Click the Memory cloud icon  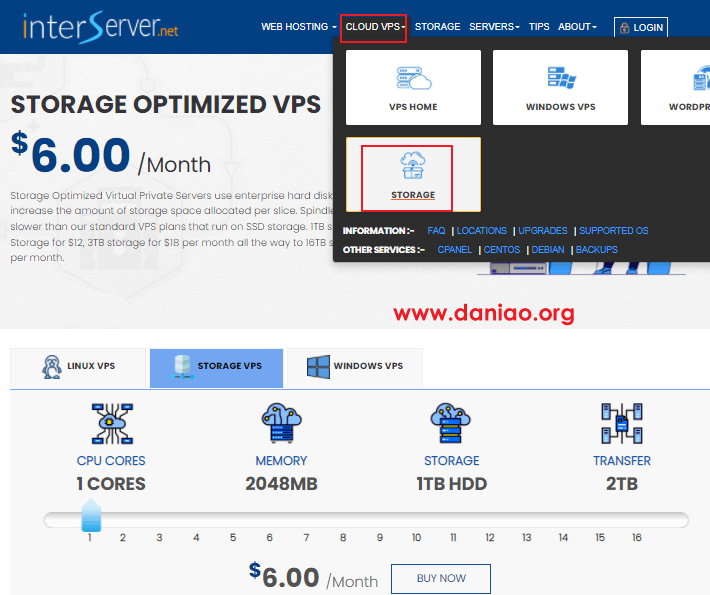(281, 423)
